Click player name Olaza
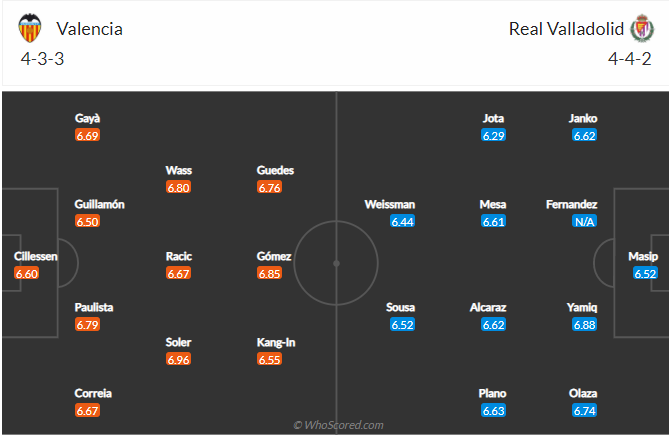This screenshot has height=435, width=669. (x=583, y=393)
